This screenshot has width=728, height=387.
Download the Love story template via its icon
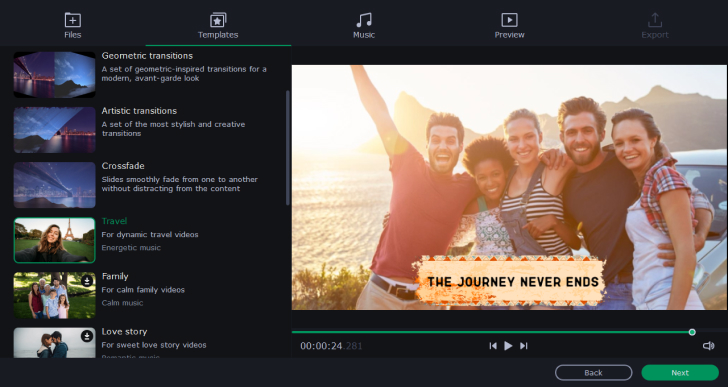tap(87, 336)
